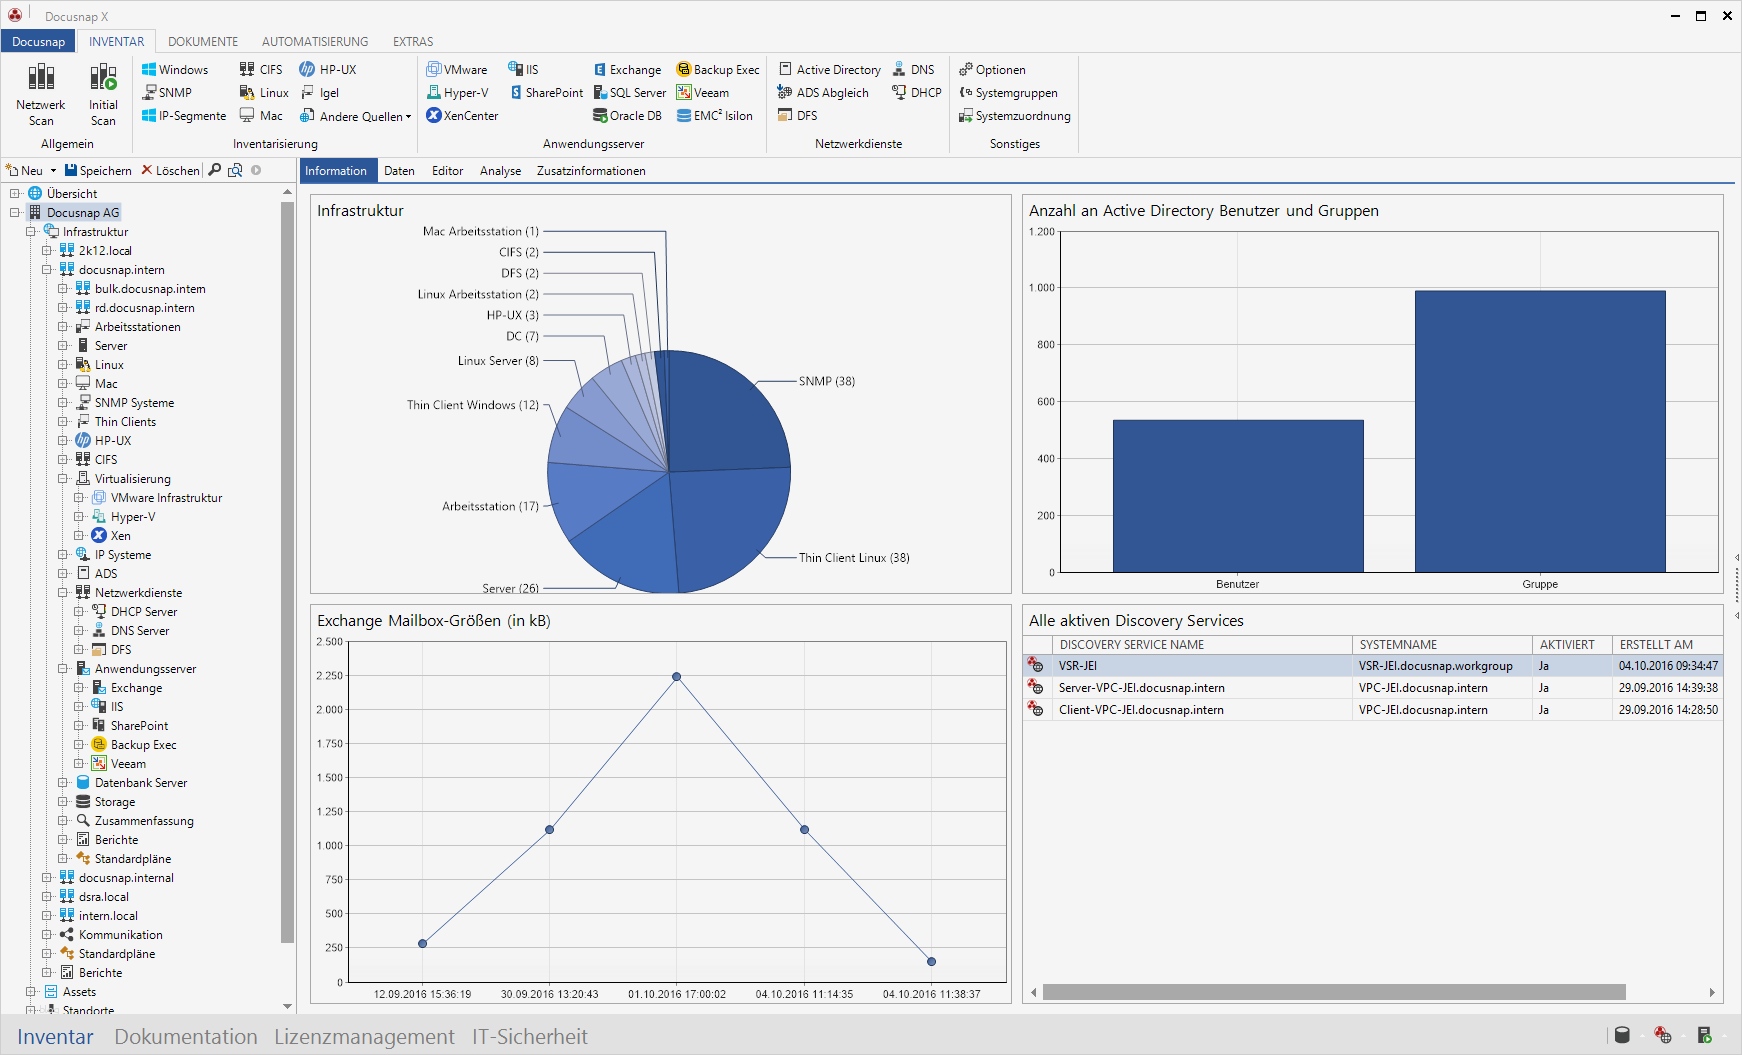Select the Oracle DB inventory

pos(627,116)
